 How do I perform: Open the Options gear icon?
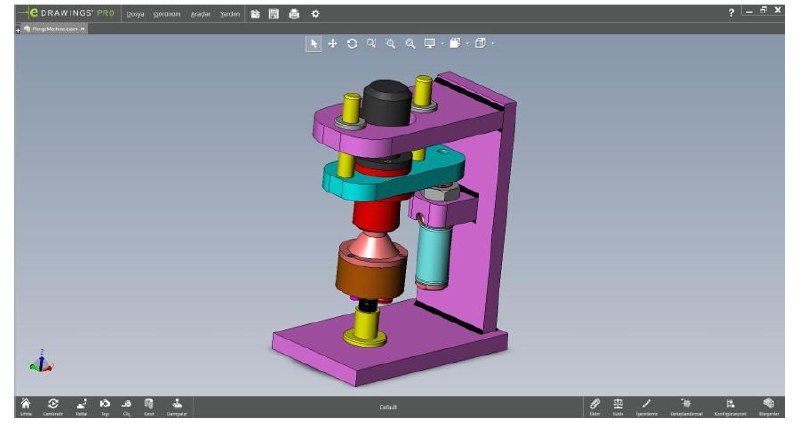(x=315, y=14)
